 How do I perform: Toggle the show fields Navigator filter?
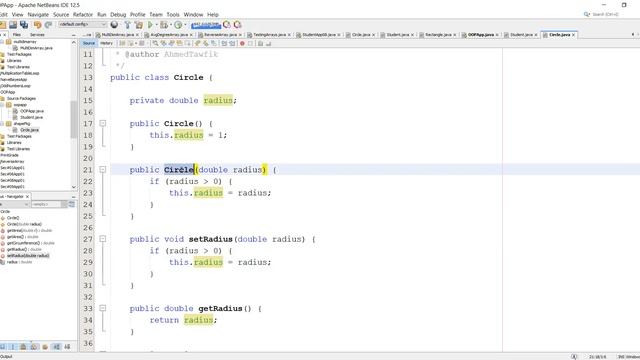click(12, 347)
